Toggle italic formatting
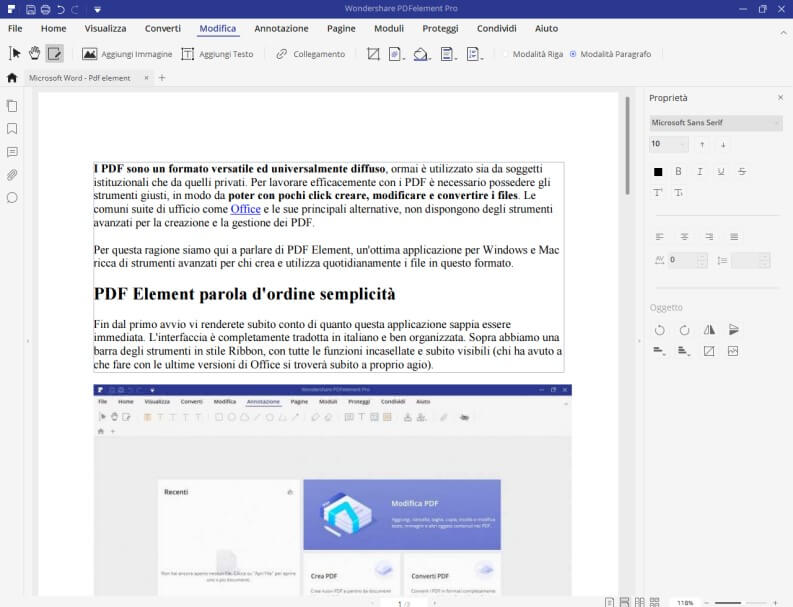This screenshot has width=793, height=607. coord(700,171)
